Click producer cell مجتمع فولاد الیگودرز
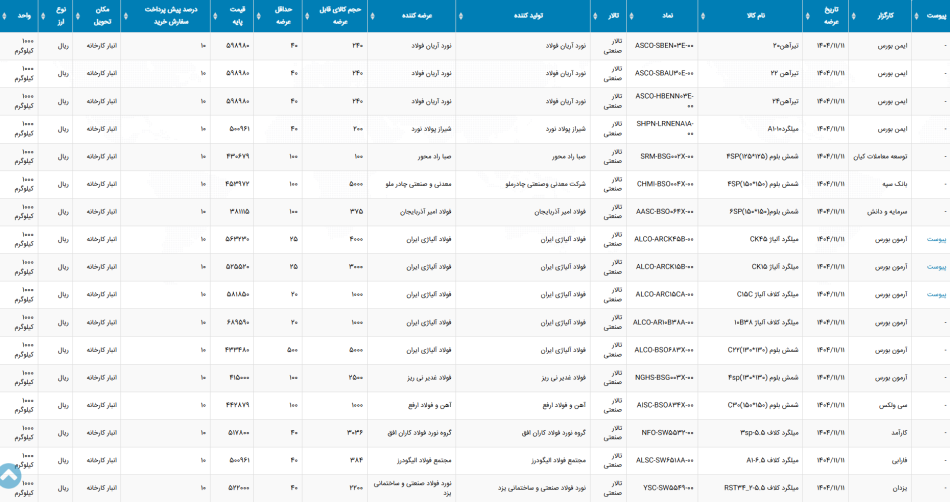The height and width of the screenshot is (502, 950). [558, 461]
